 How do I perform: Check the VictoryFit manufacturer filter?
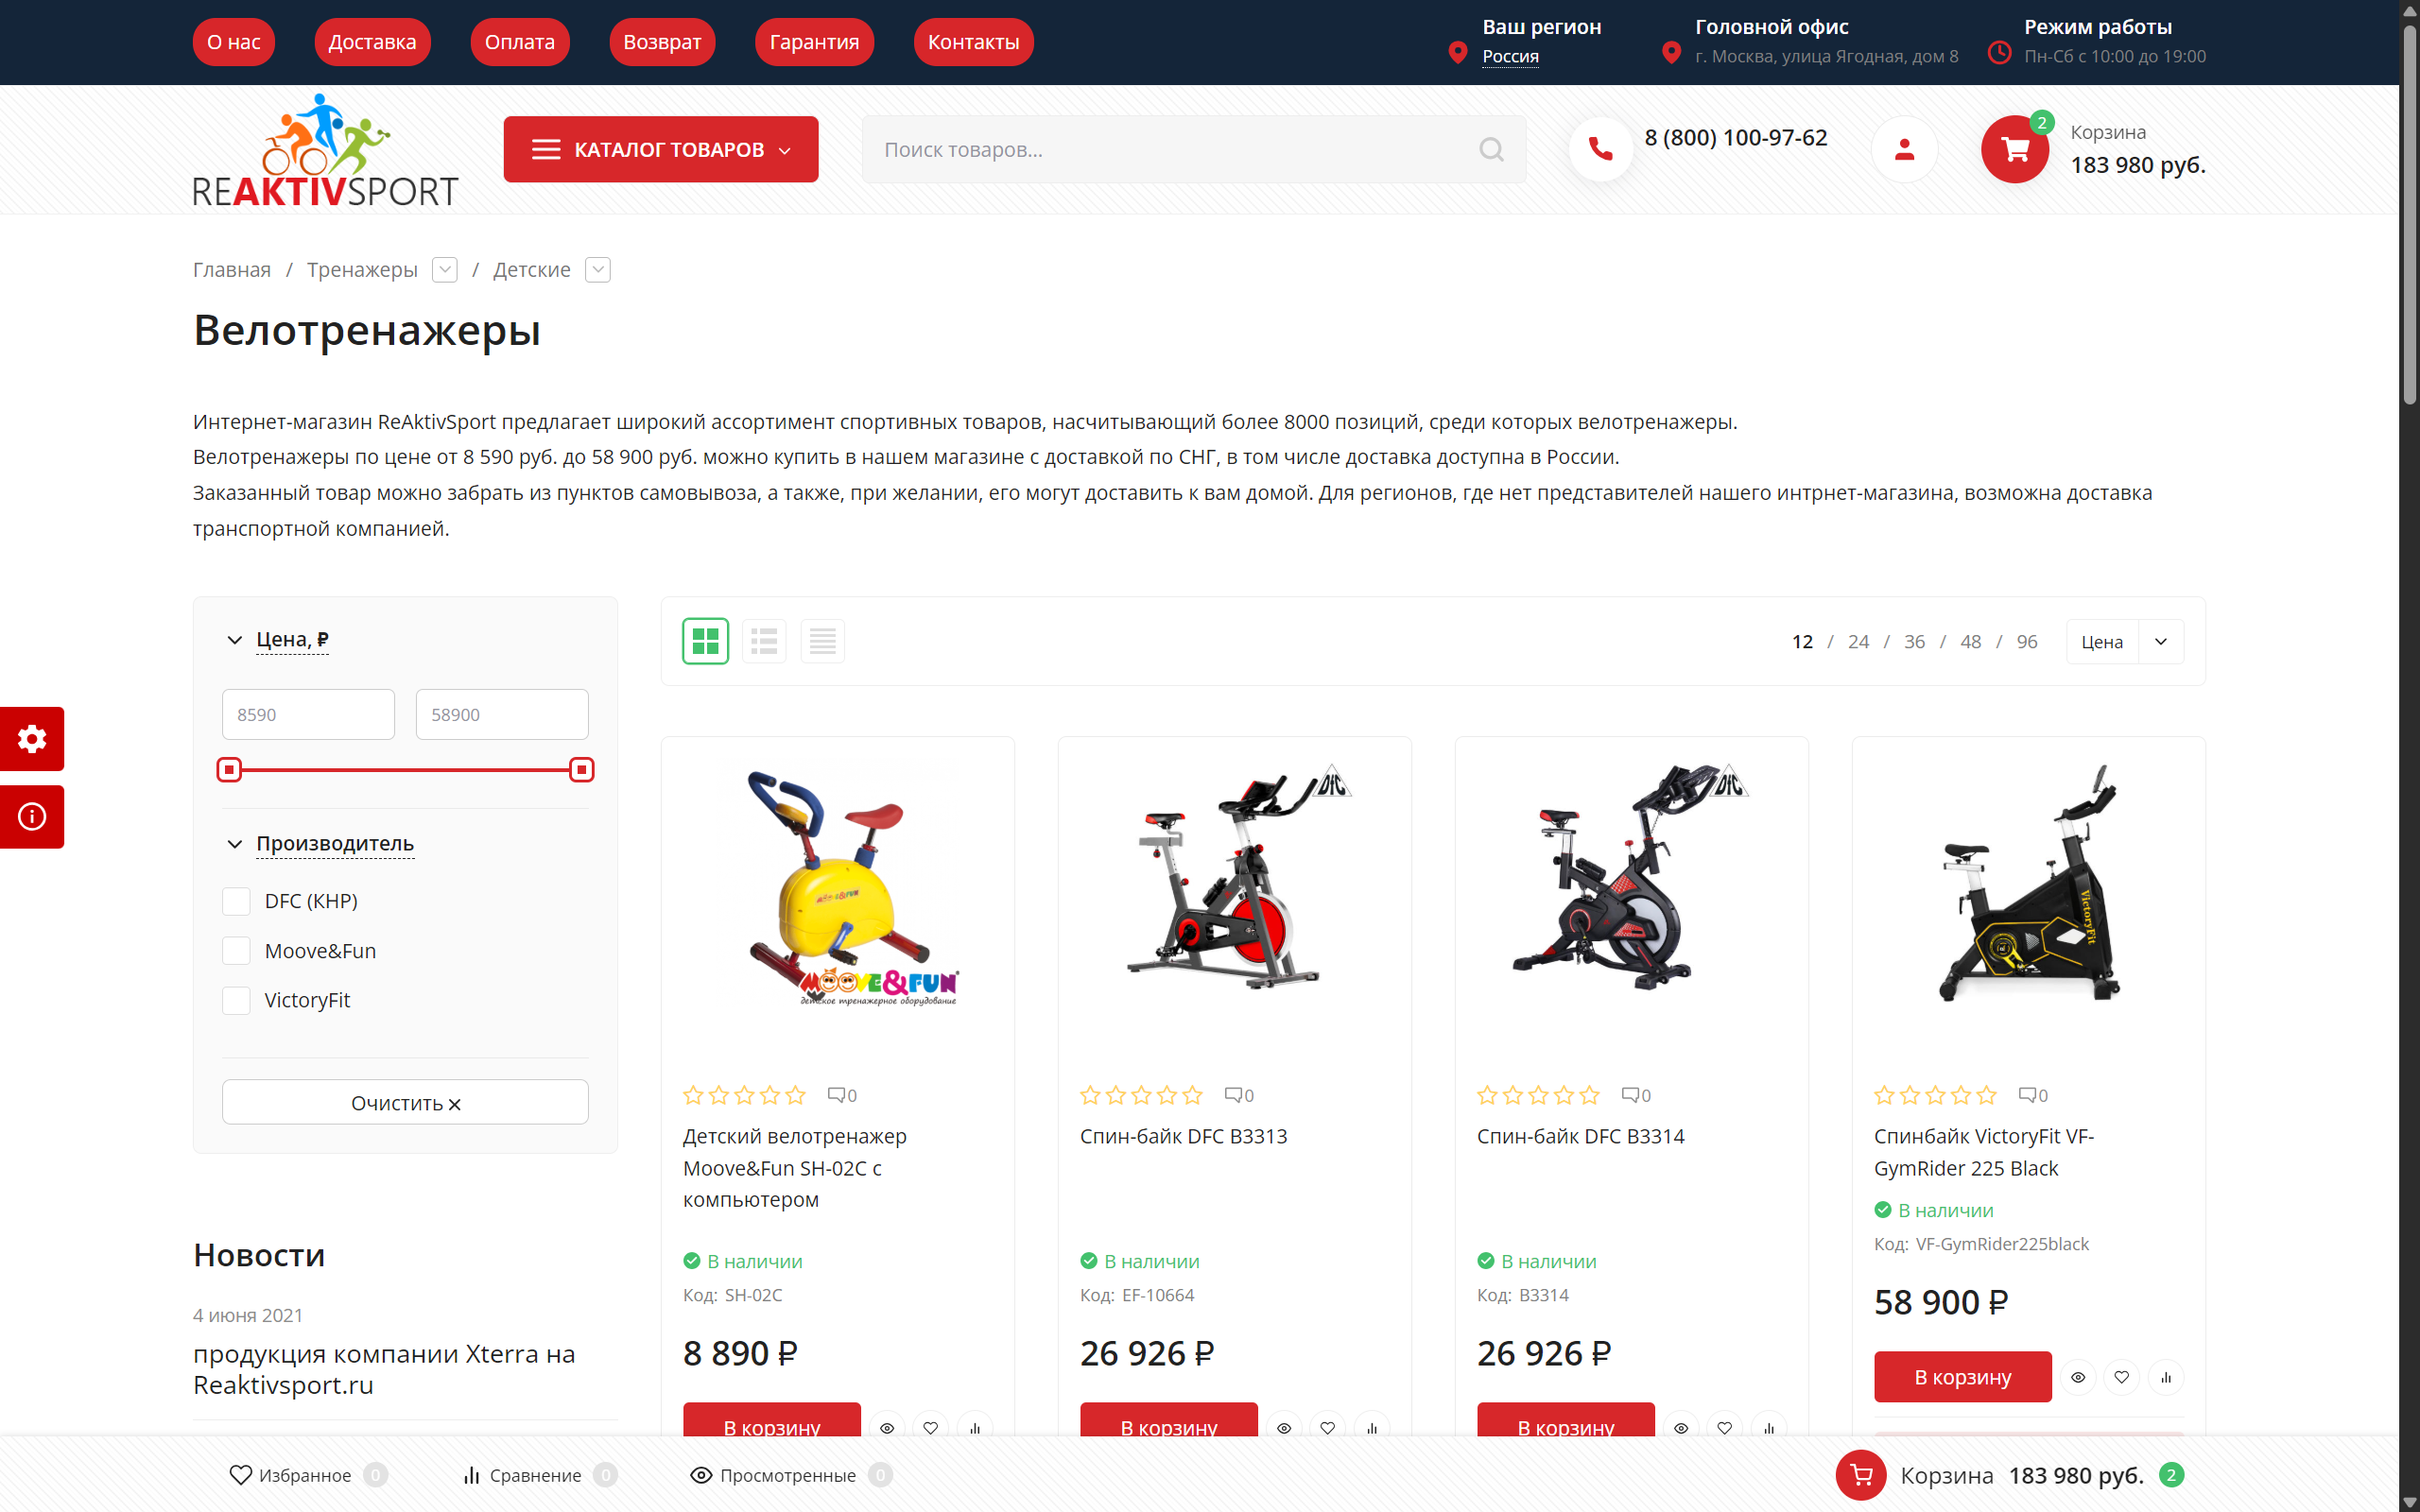click(236, 1000)
